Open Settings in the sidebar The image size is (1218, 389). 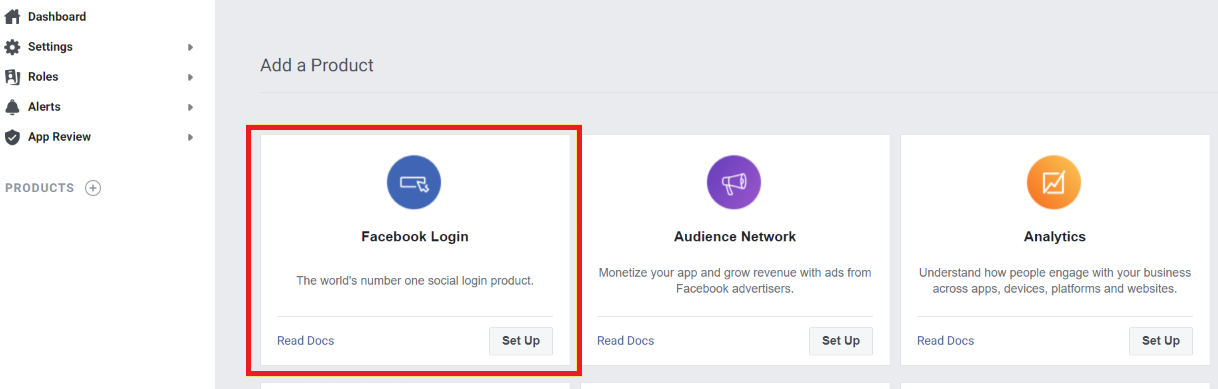(50, 47)
